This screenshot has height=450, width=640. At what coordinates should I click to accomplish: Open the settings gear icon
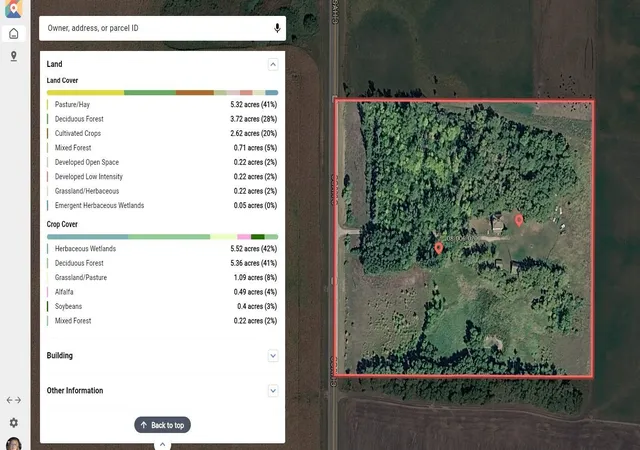point(14,423)
